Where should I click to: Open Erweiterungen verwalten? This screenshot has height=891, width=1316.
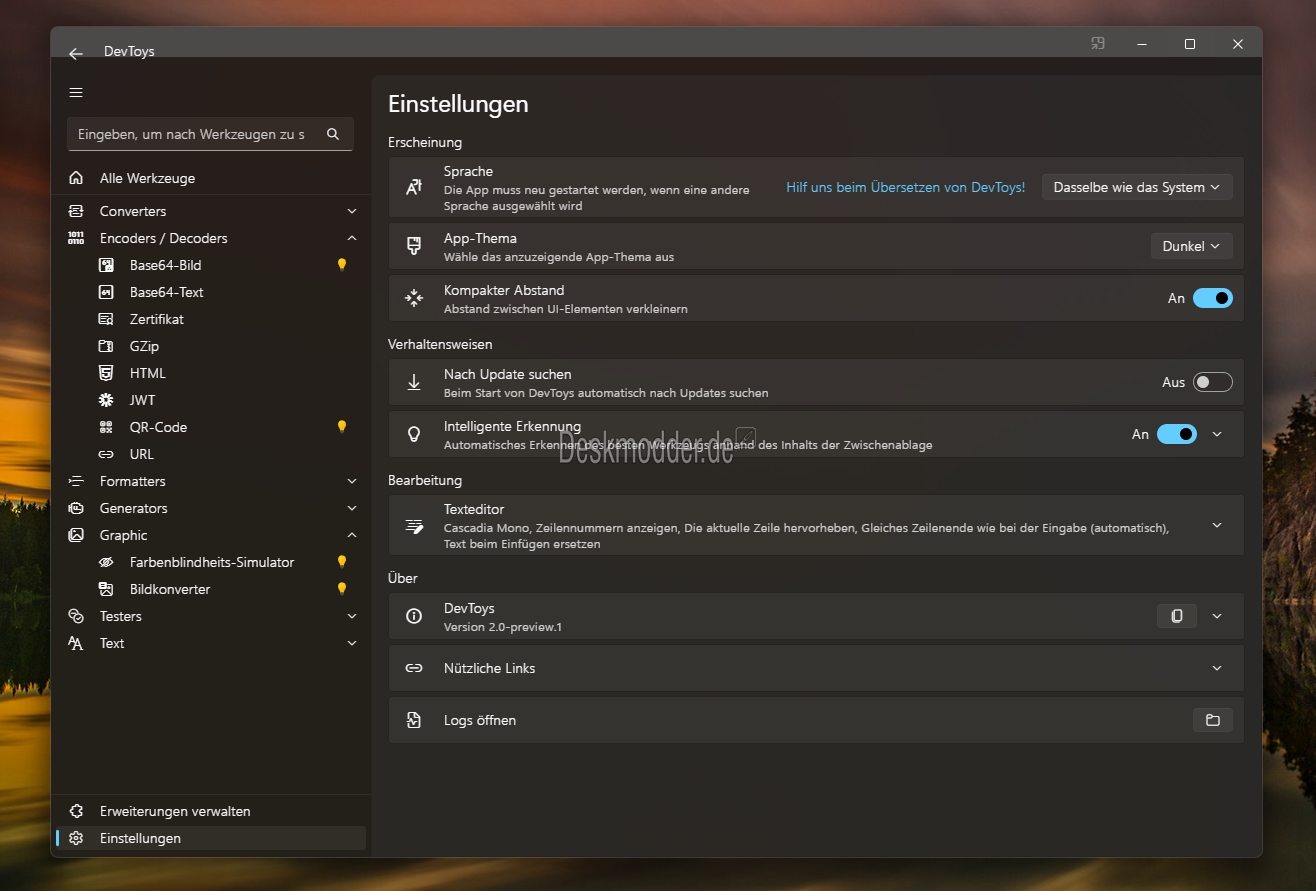click(211, 811)
